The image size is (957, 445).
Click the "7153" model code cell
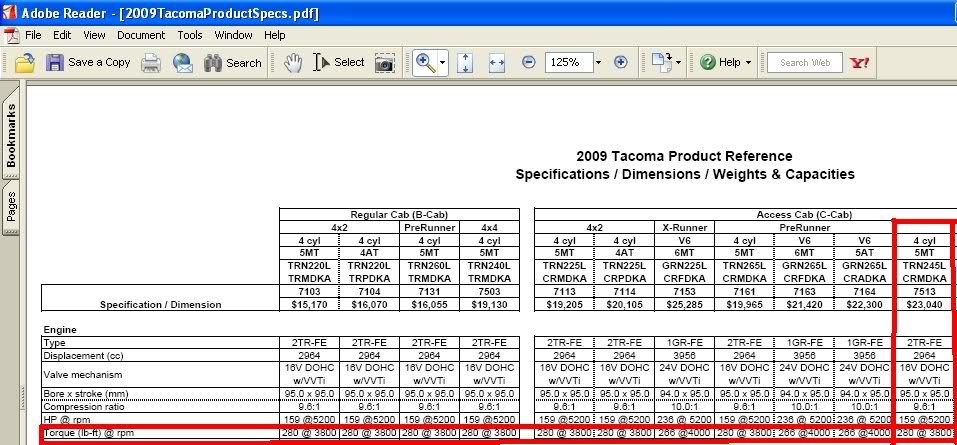point(684,291)
